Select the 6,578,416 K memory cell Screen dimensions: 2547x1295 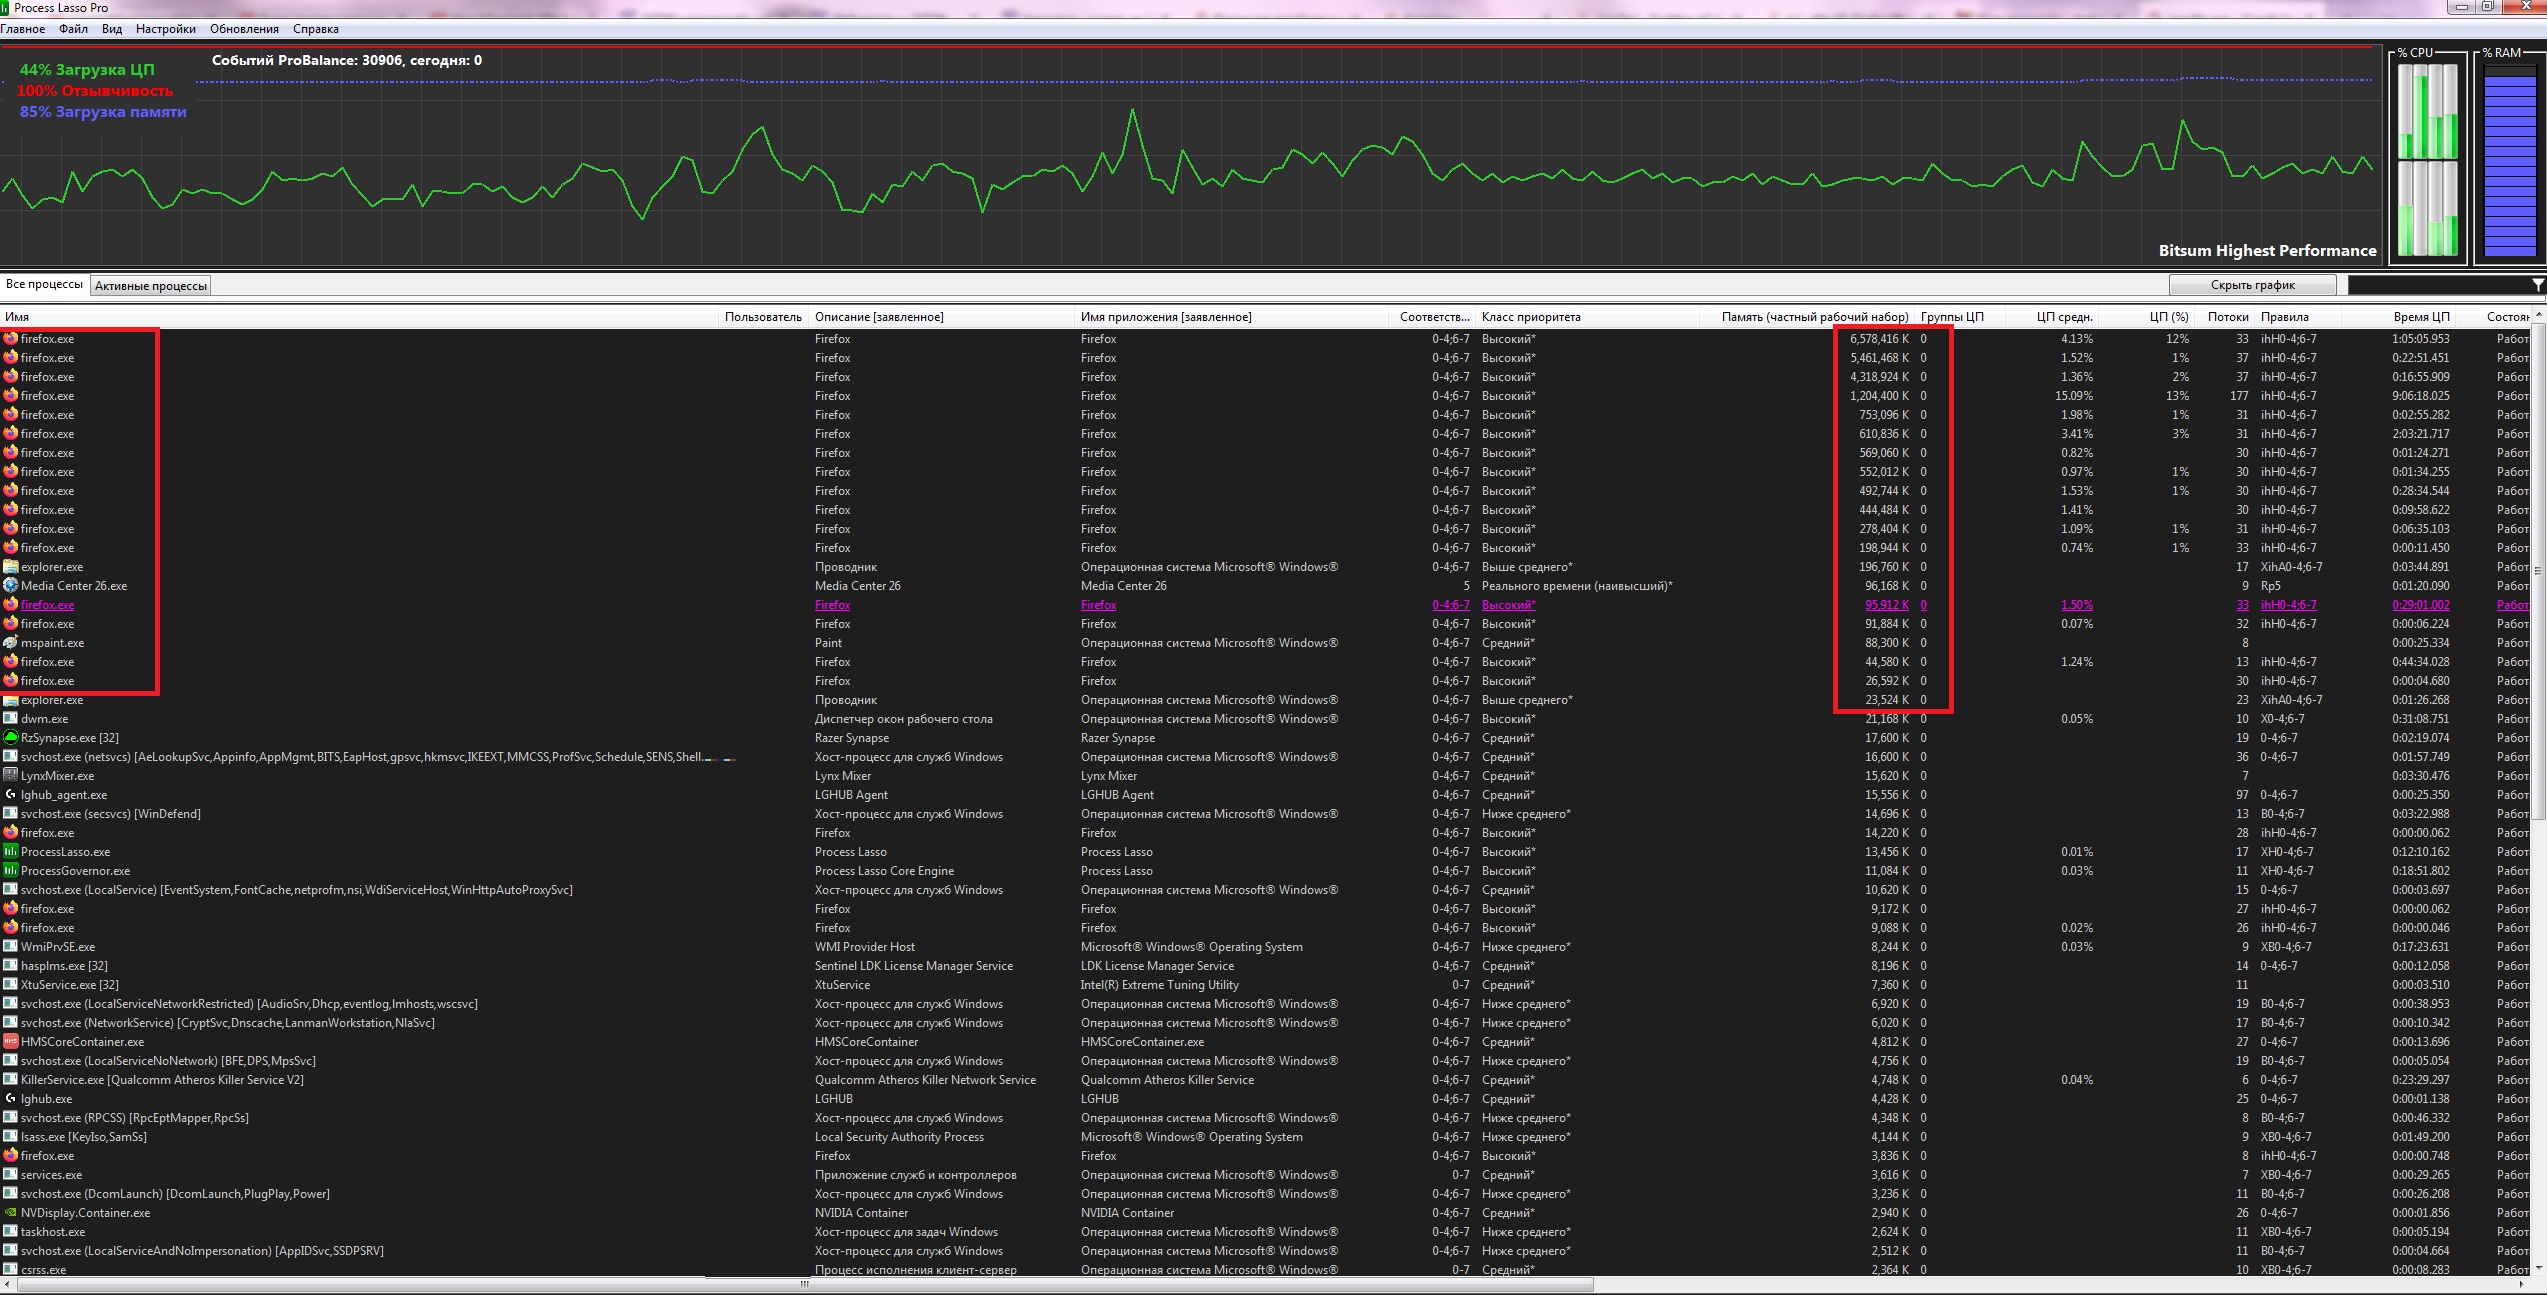click(x=1879, y=339)
